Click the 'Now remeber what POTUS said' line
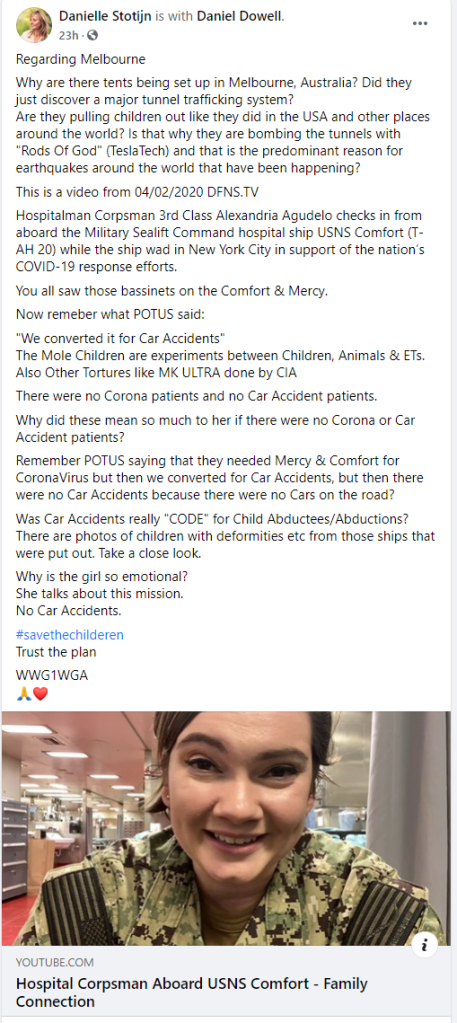The image size is (457, 1023). coord(110,315)
